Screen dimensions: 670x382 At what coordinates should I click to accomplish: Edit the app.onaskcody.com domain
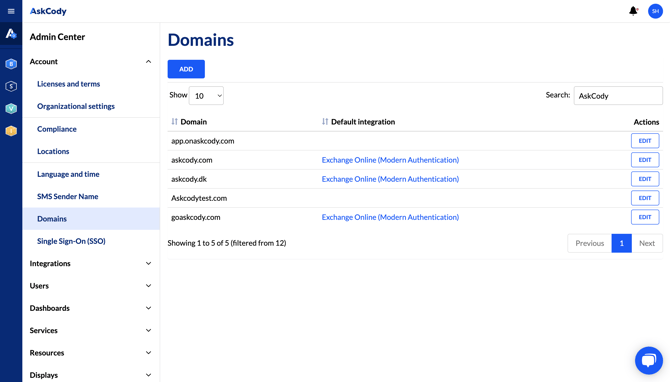(645, 141)
